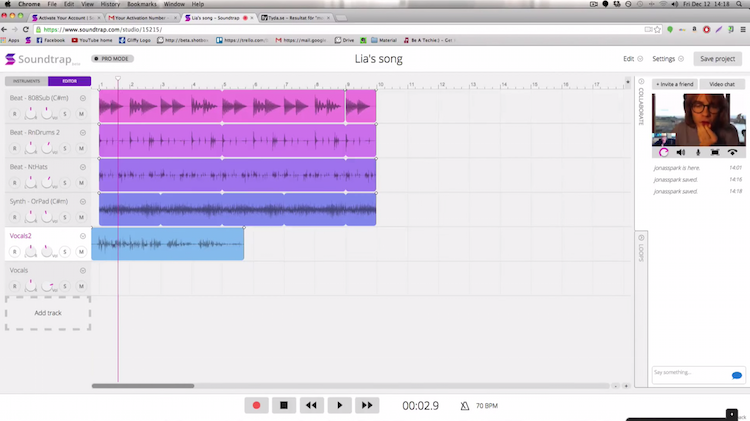Mute the Beat - 808Sub track

coord(81,114)
